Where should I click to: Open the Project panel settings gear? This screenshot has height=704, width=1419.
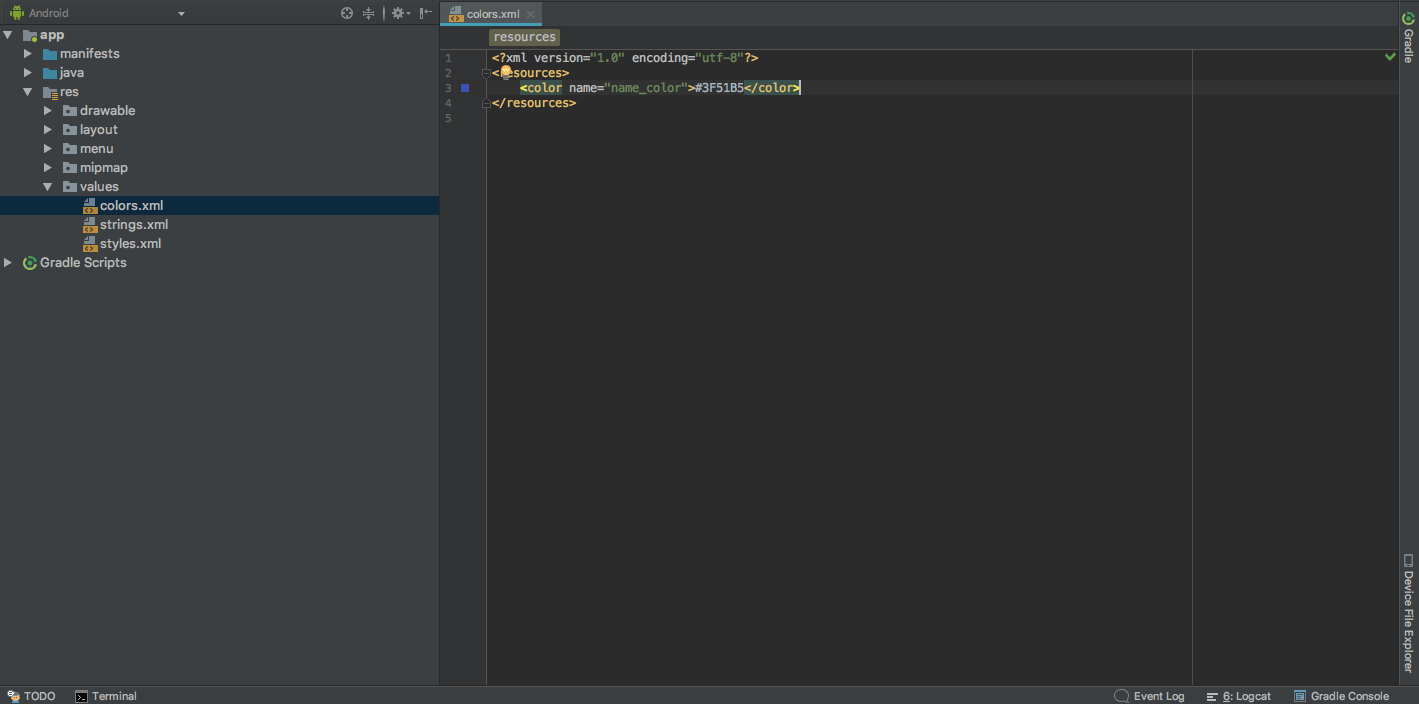[x=397, y=13]
